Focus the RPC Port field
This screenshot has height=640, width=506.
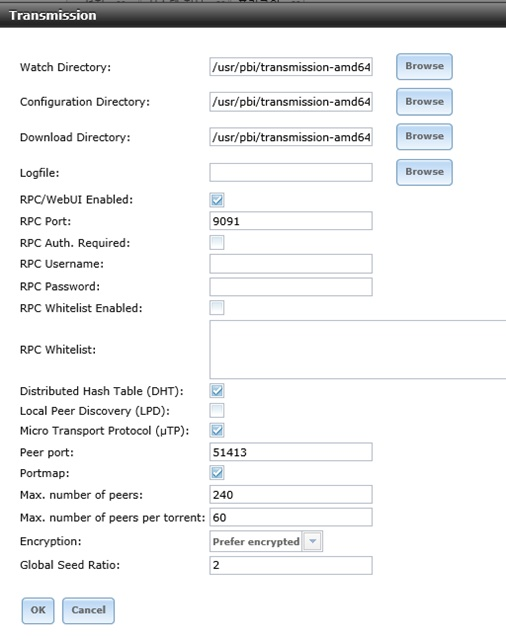291,221
